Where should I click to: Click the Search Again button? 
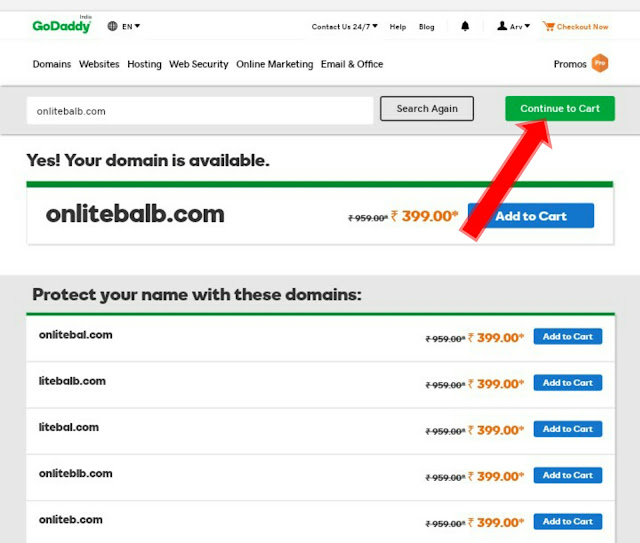point(427,109)
